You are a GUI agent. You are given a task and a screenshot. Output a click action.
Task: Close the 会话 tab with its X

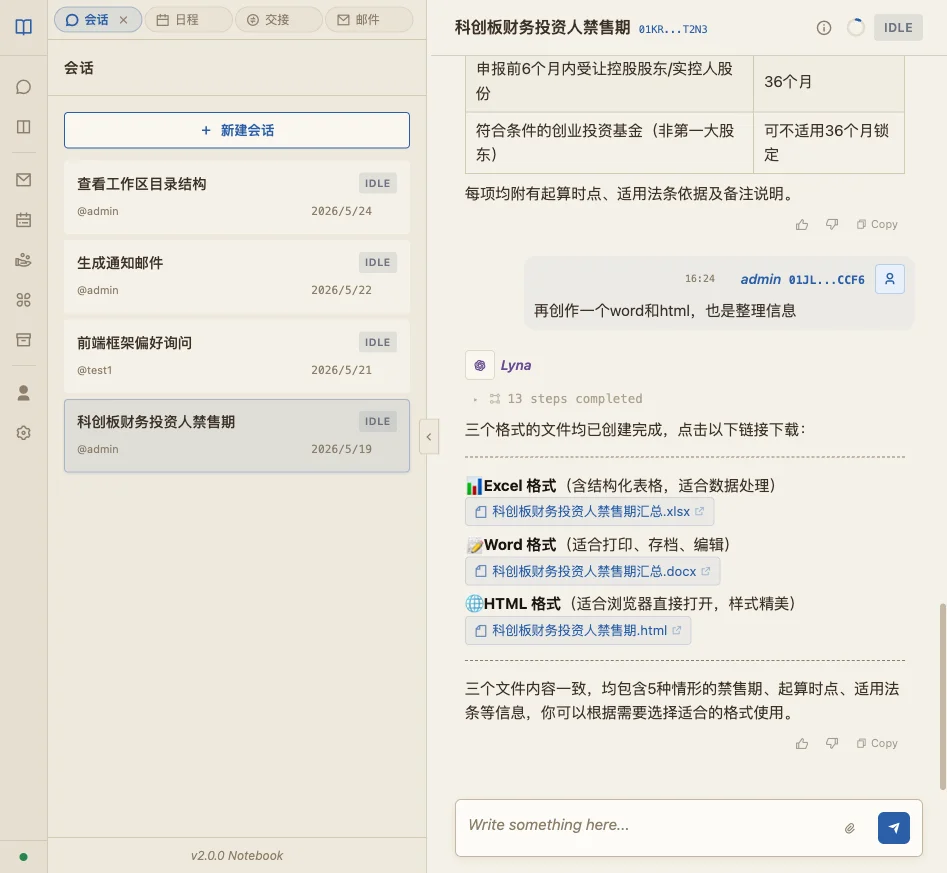click(124, 20)
